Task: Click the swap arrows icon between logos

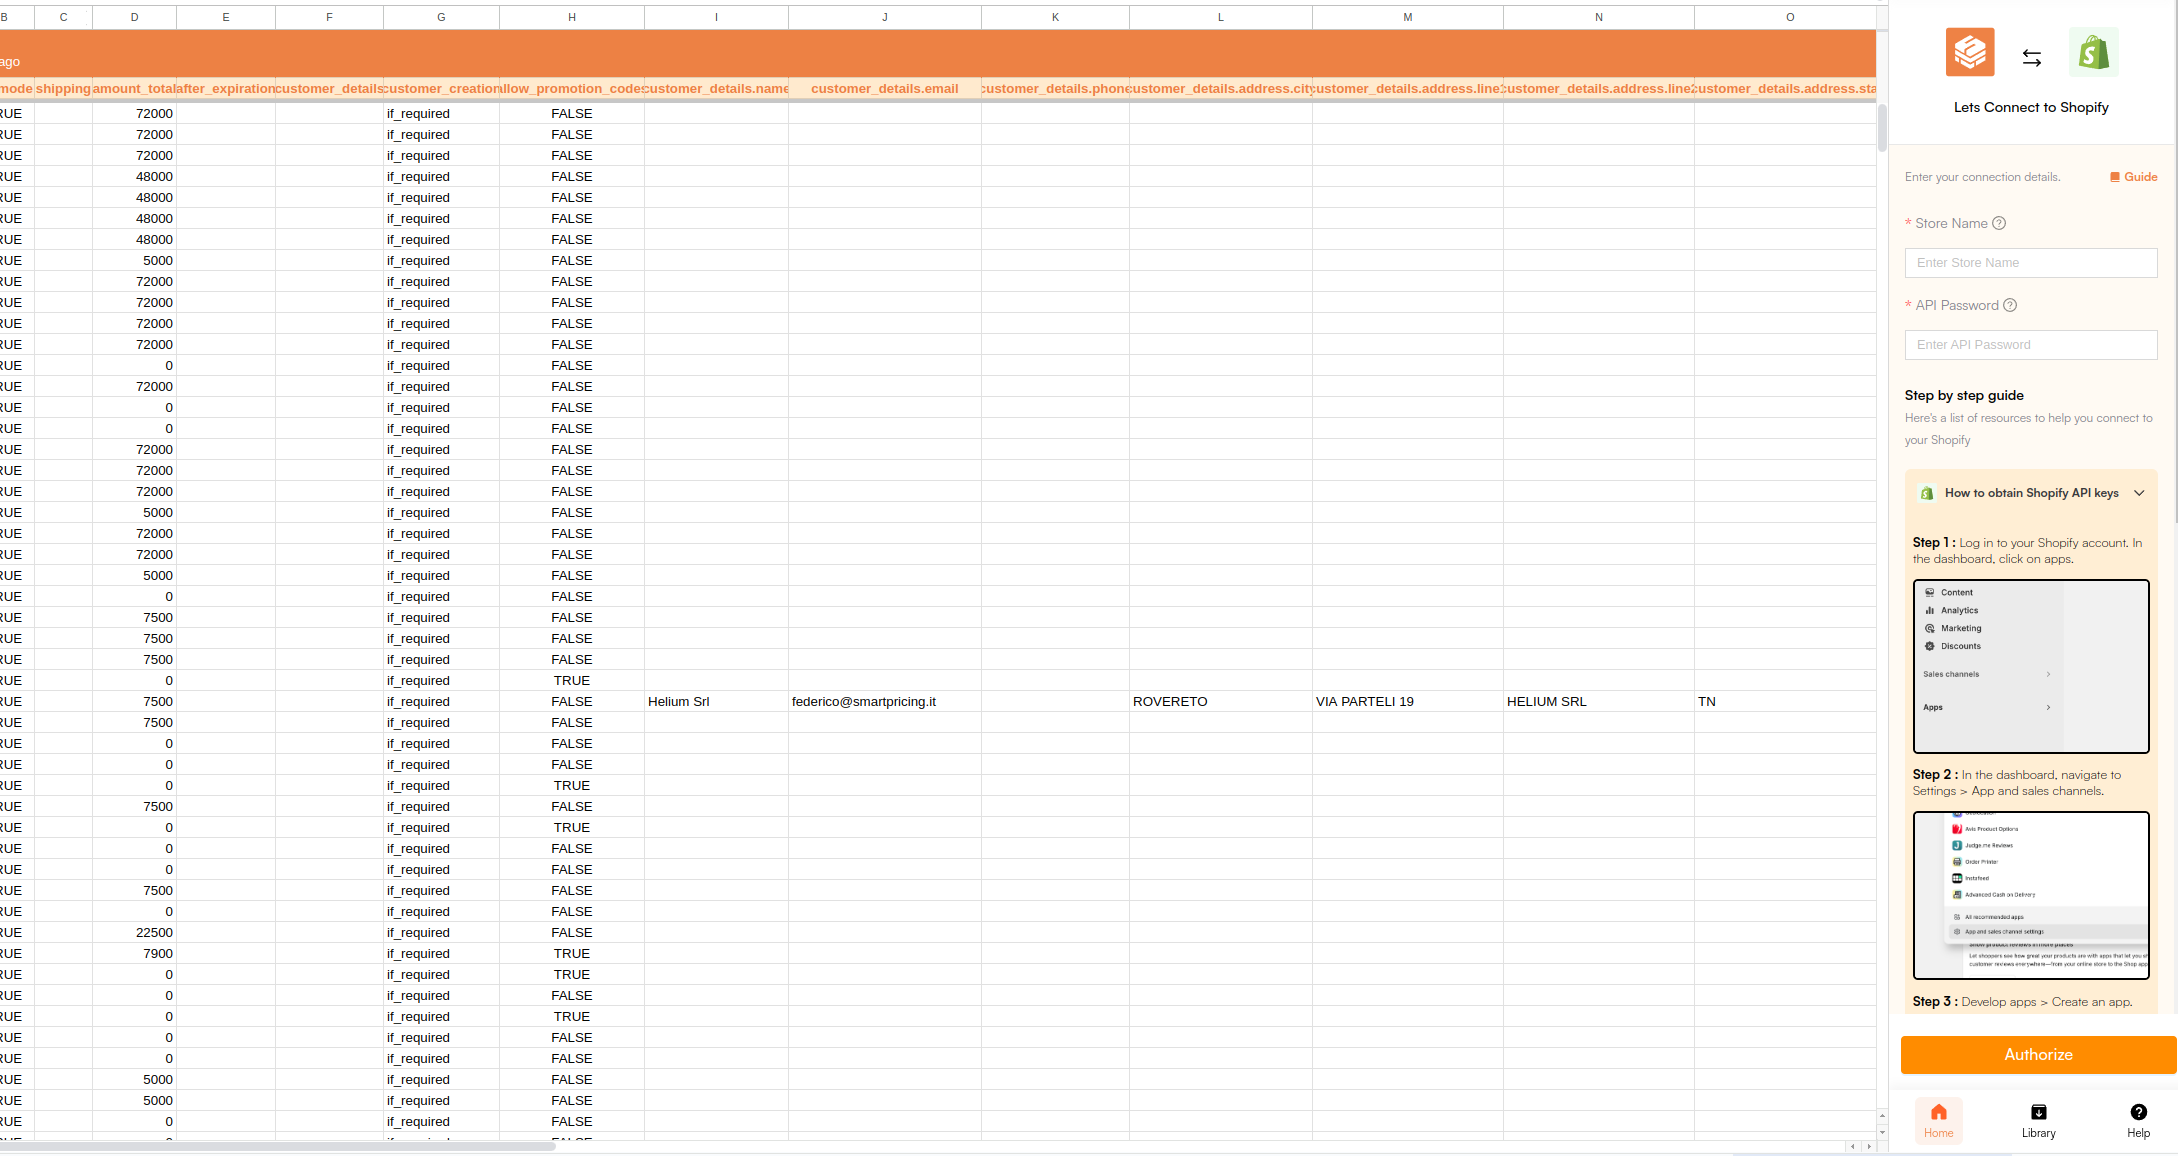Action: click(x=2031, y=58)
